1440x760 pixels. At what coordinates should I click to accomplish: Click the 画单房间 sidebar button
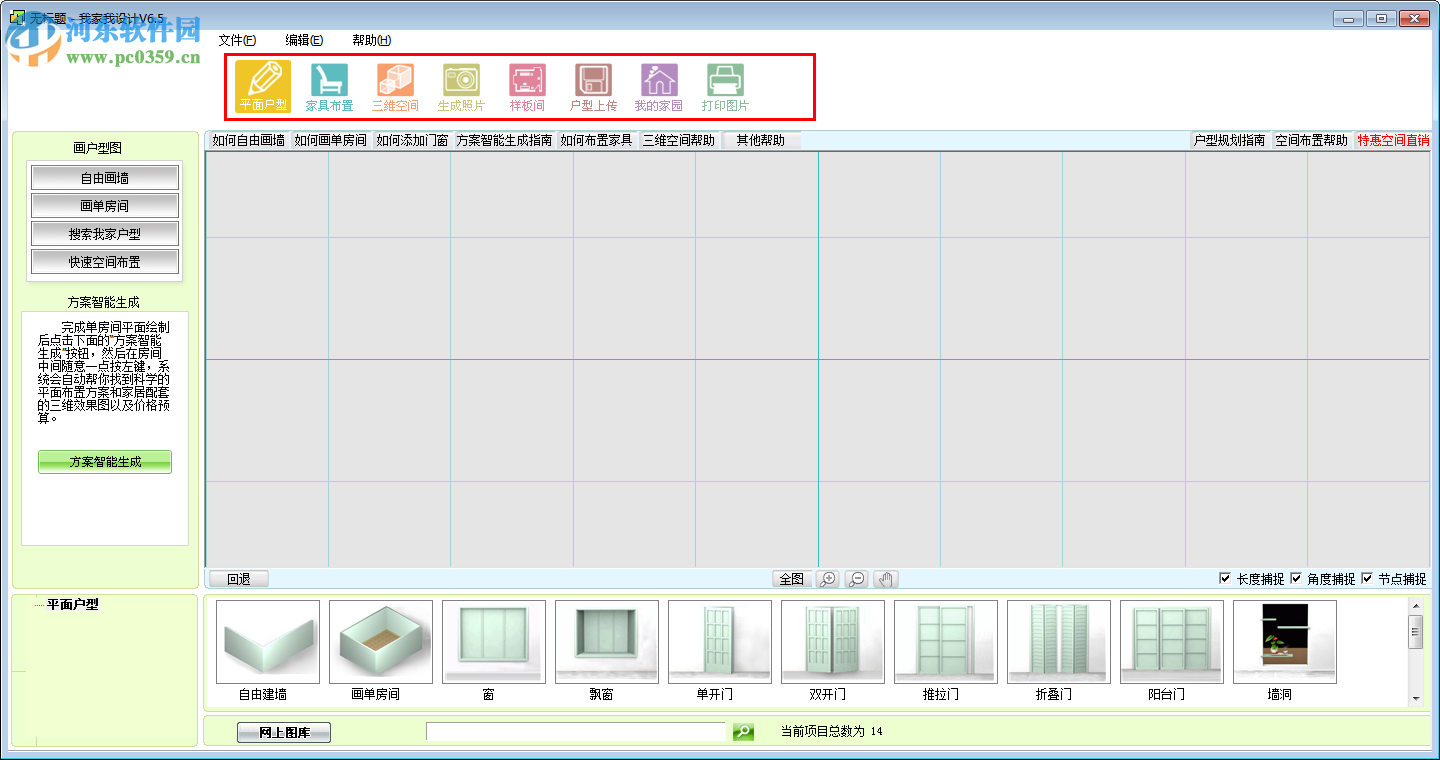(x=105, y=206)
